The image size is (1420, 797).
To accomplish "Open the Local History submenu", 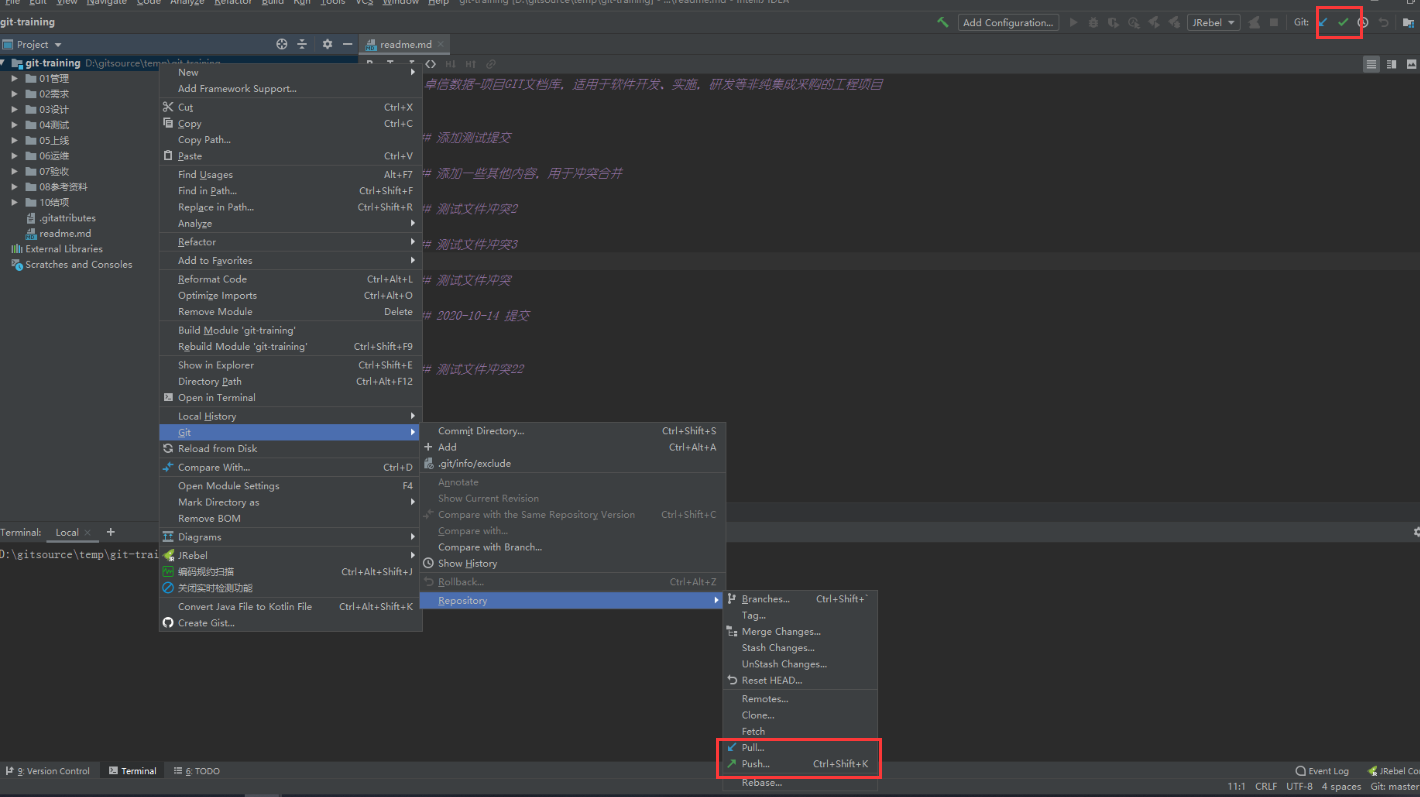I will tap(291, 416).
